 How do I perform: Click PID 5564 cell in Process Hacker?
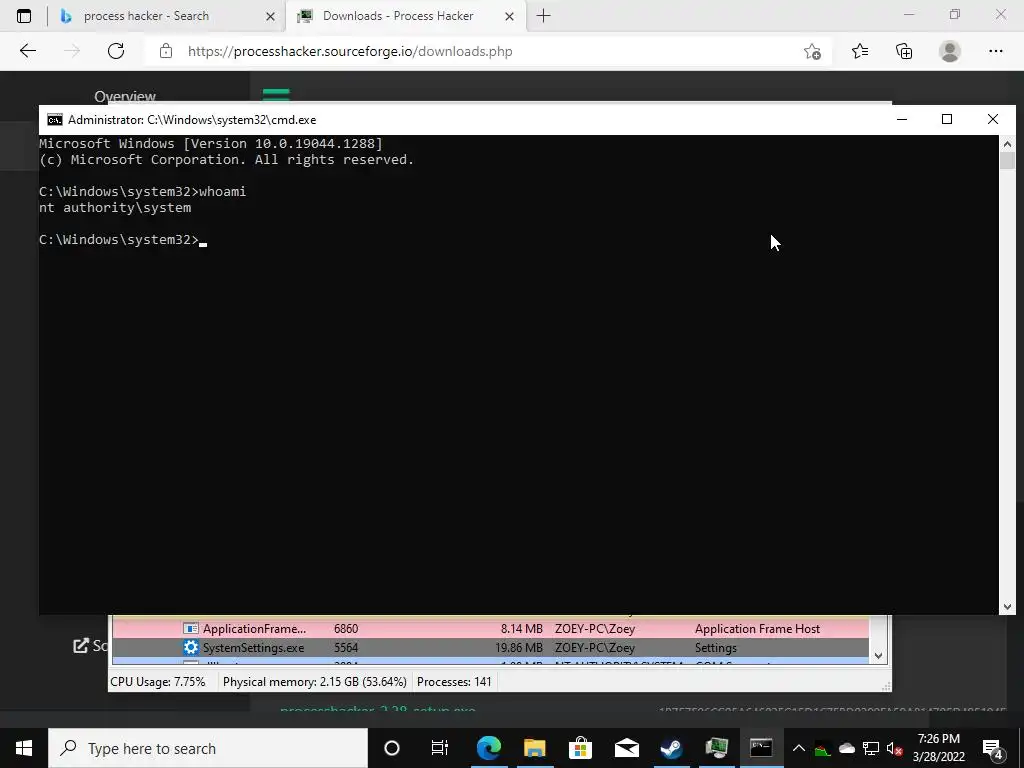346,647
